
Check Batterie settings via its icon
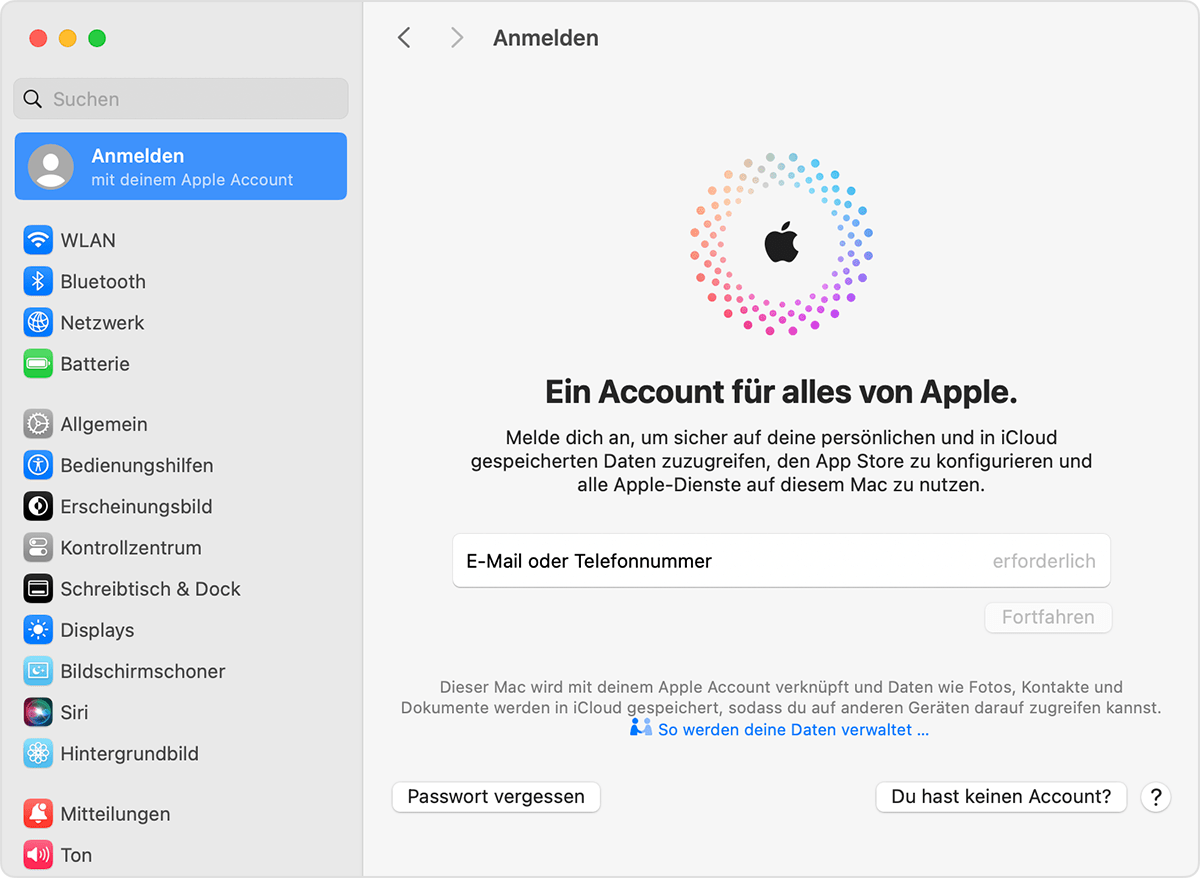[38, 363]
